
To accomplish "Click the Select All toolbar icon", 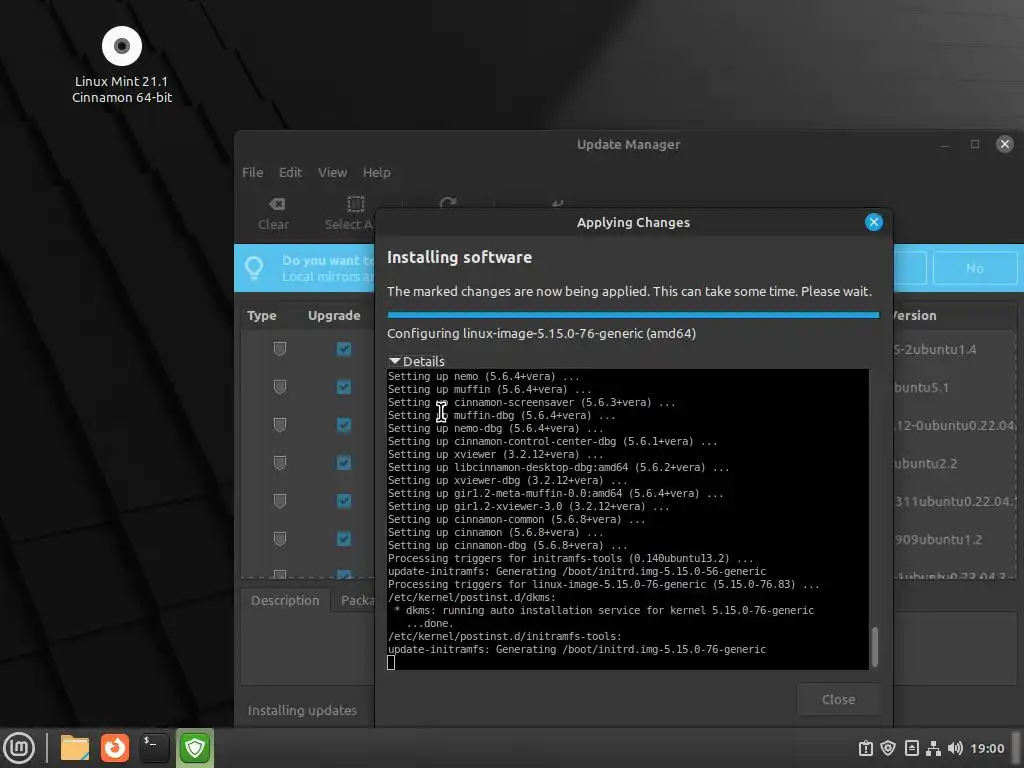I will point(355,204).
